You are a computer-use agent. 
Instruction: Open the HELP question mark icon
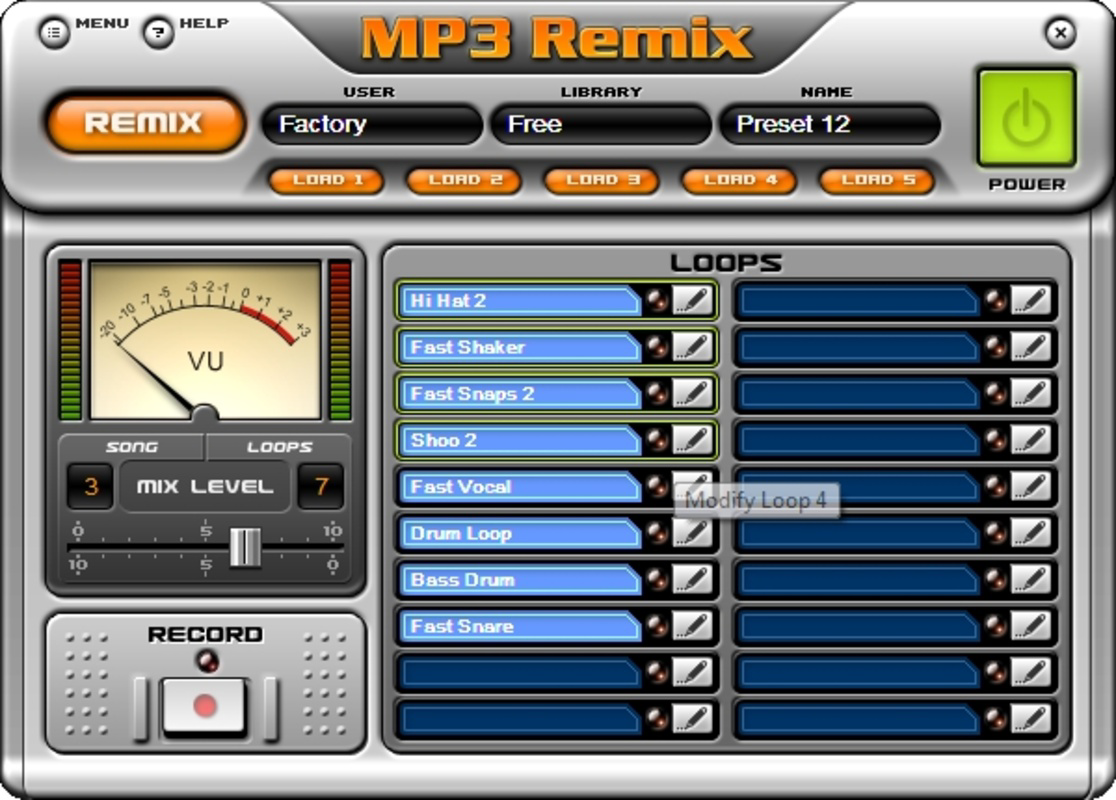(158, 33)
